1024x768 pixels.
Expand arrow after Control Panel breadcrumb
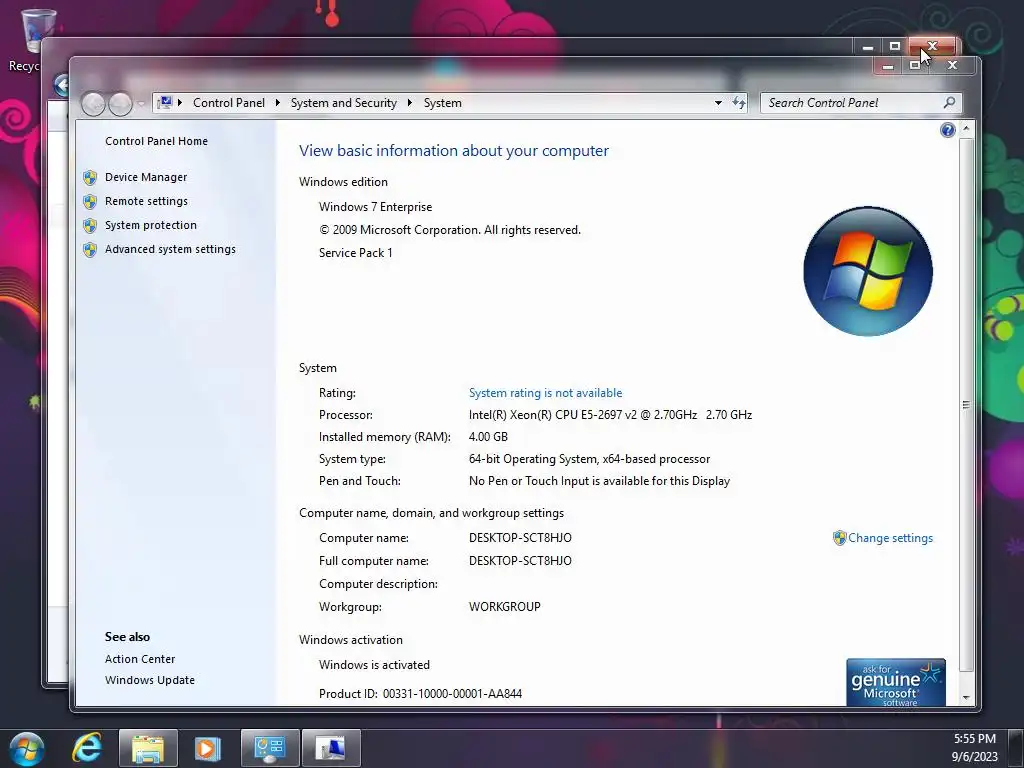pos(278,103)
